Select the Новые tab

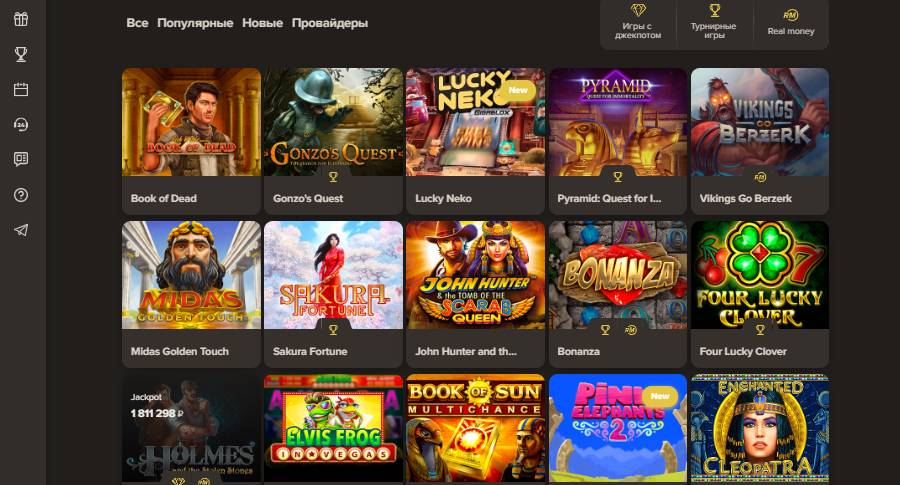click(262, 23)
